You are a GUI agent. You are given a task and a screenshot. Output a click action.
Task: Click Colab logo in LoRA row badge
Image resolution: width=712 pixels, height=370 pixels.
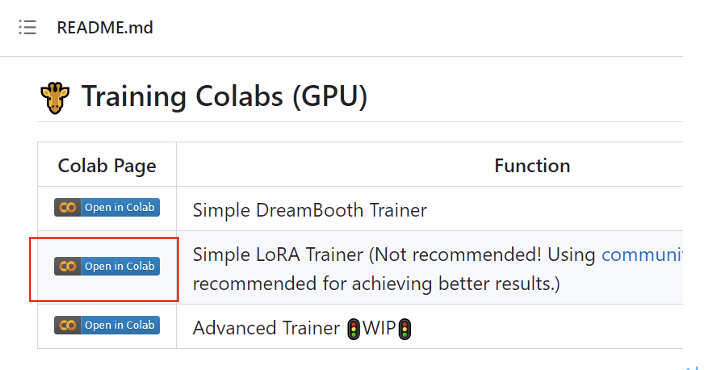click(x=68, y=266)
